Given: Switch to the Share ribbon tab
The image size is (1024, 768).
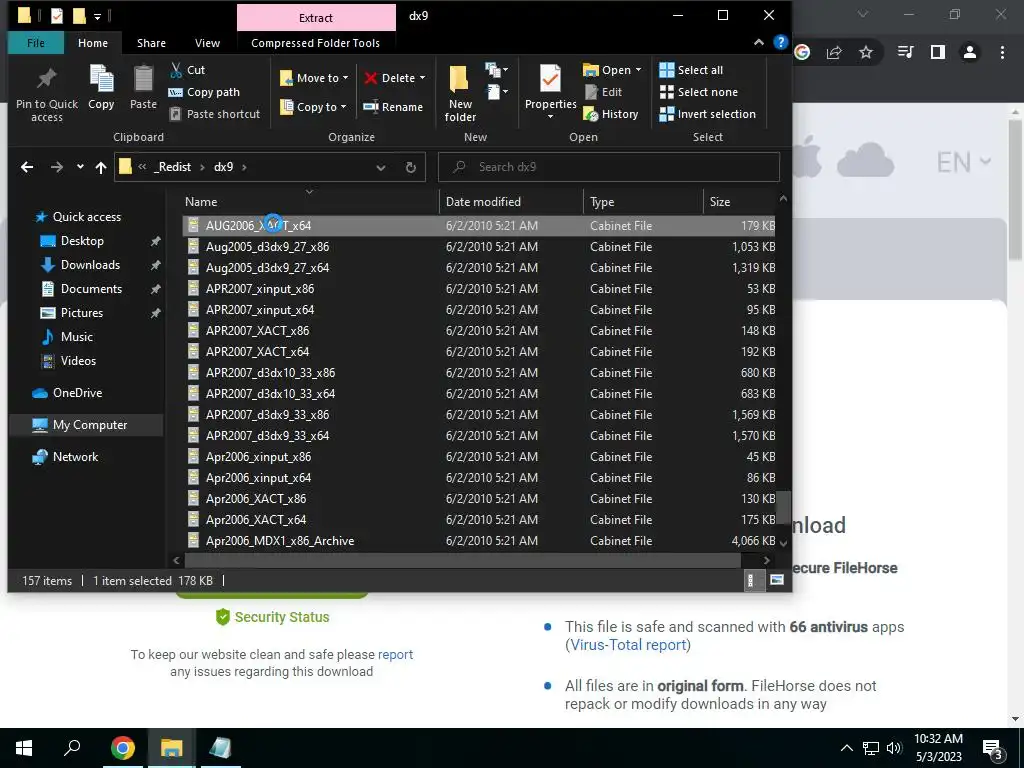Looking at the screenshot, I should click(x=151, y=43).
